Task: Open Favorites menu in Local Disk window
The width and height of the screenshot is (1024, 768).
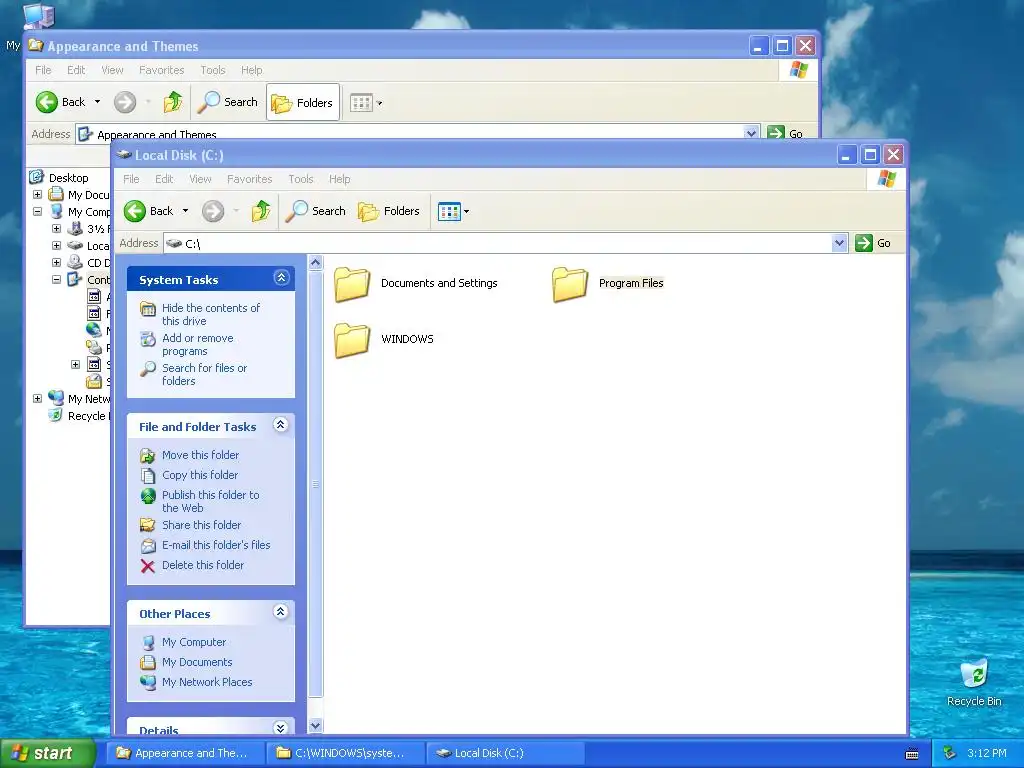Action: [x=249, y=179]
